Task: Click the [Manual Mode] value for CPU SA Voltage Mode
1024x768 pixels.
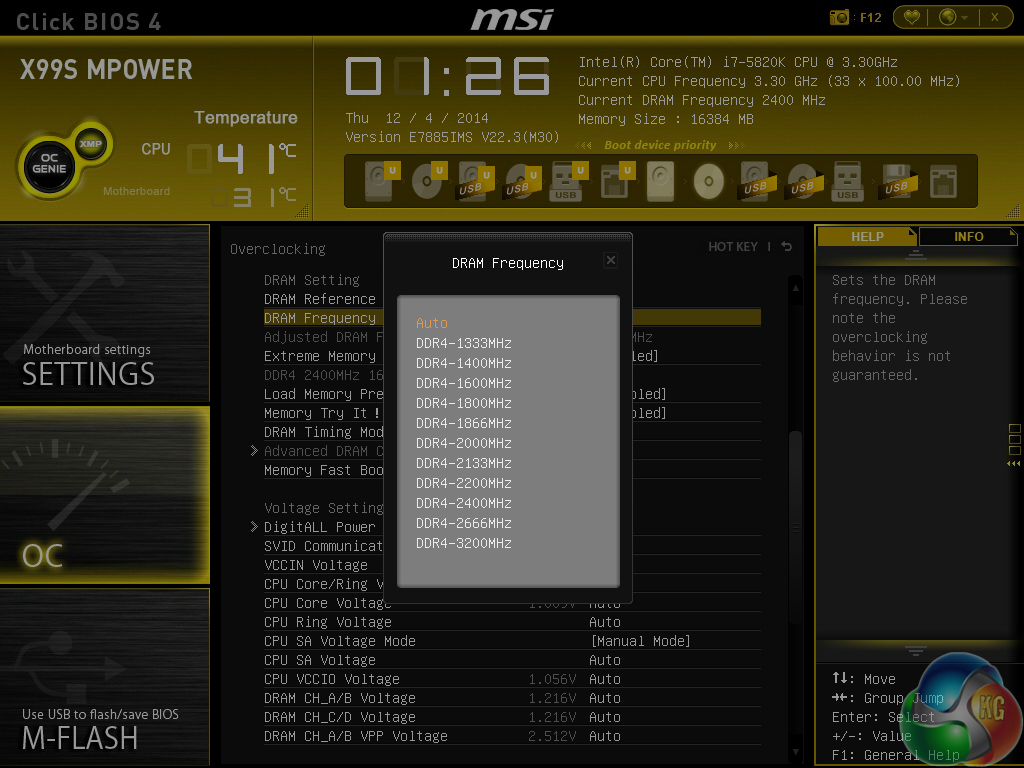Action: (640, 641)
